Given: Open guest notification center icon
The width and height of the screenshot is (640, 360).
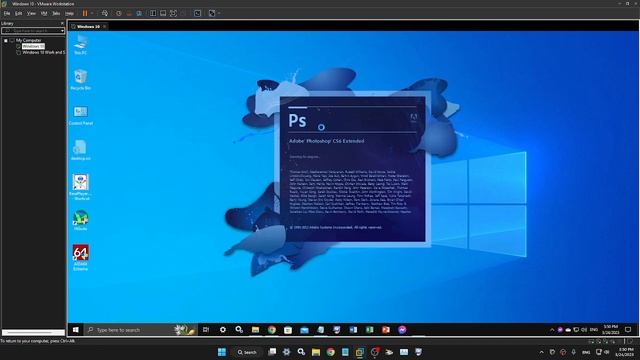Looking at the screenshot, I should (x=628, y=330).
